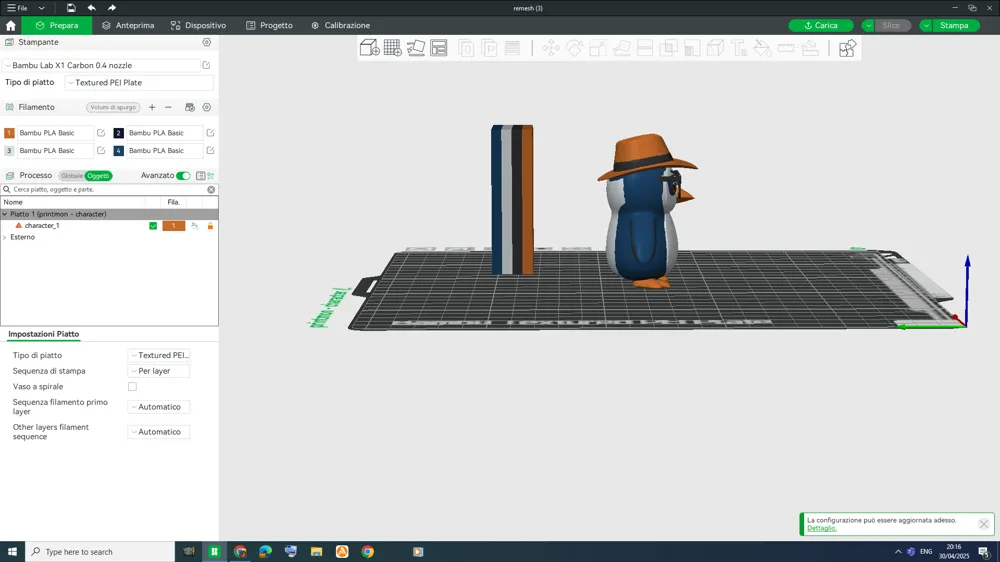Screen dimensions: 1000x562
Task: Select the Text shape tool
Action: click(739, 48)
